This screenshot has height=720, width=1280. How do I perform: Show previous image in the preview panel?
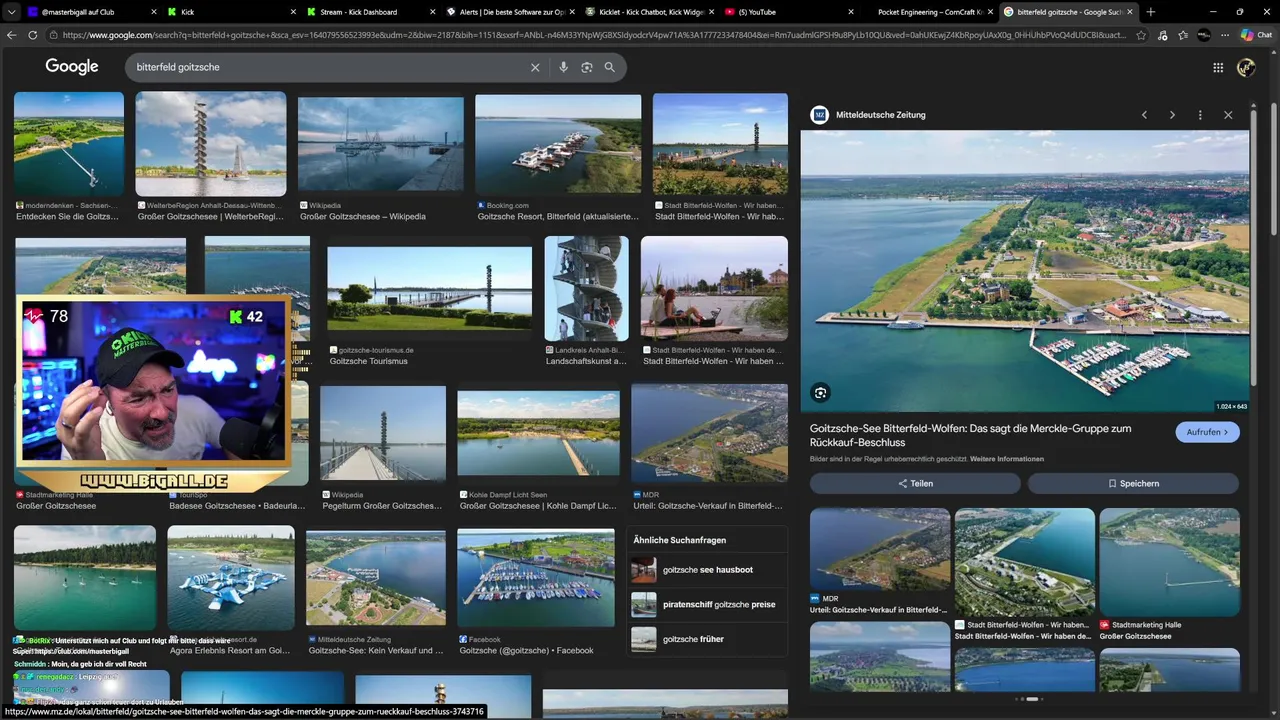click(1145, 115)
